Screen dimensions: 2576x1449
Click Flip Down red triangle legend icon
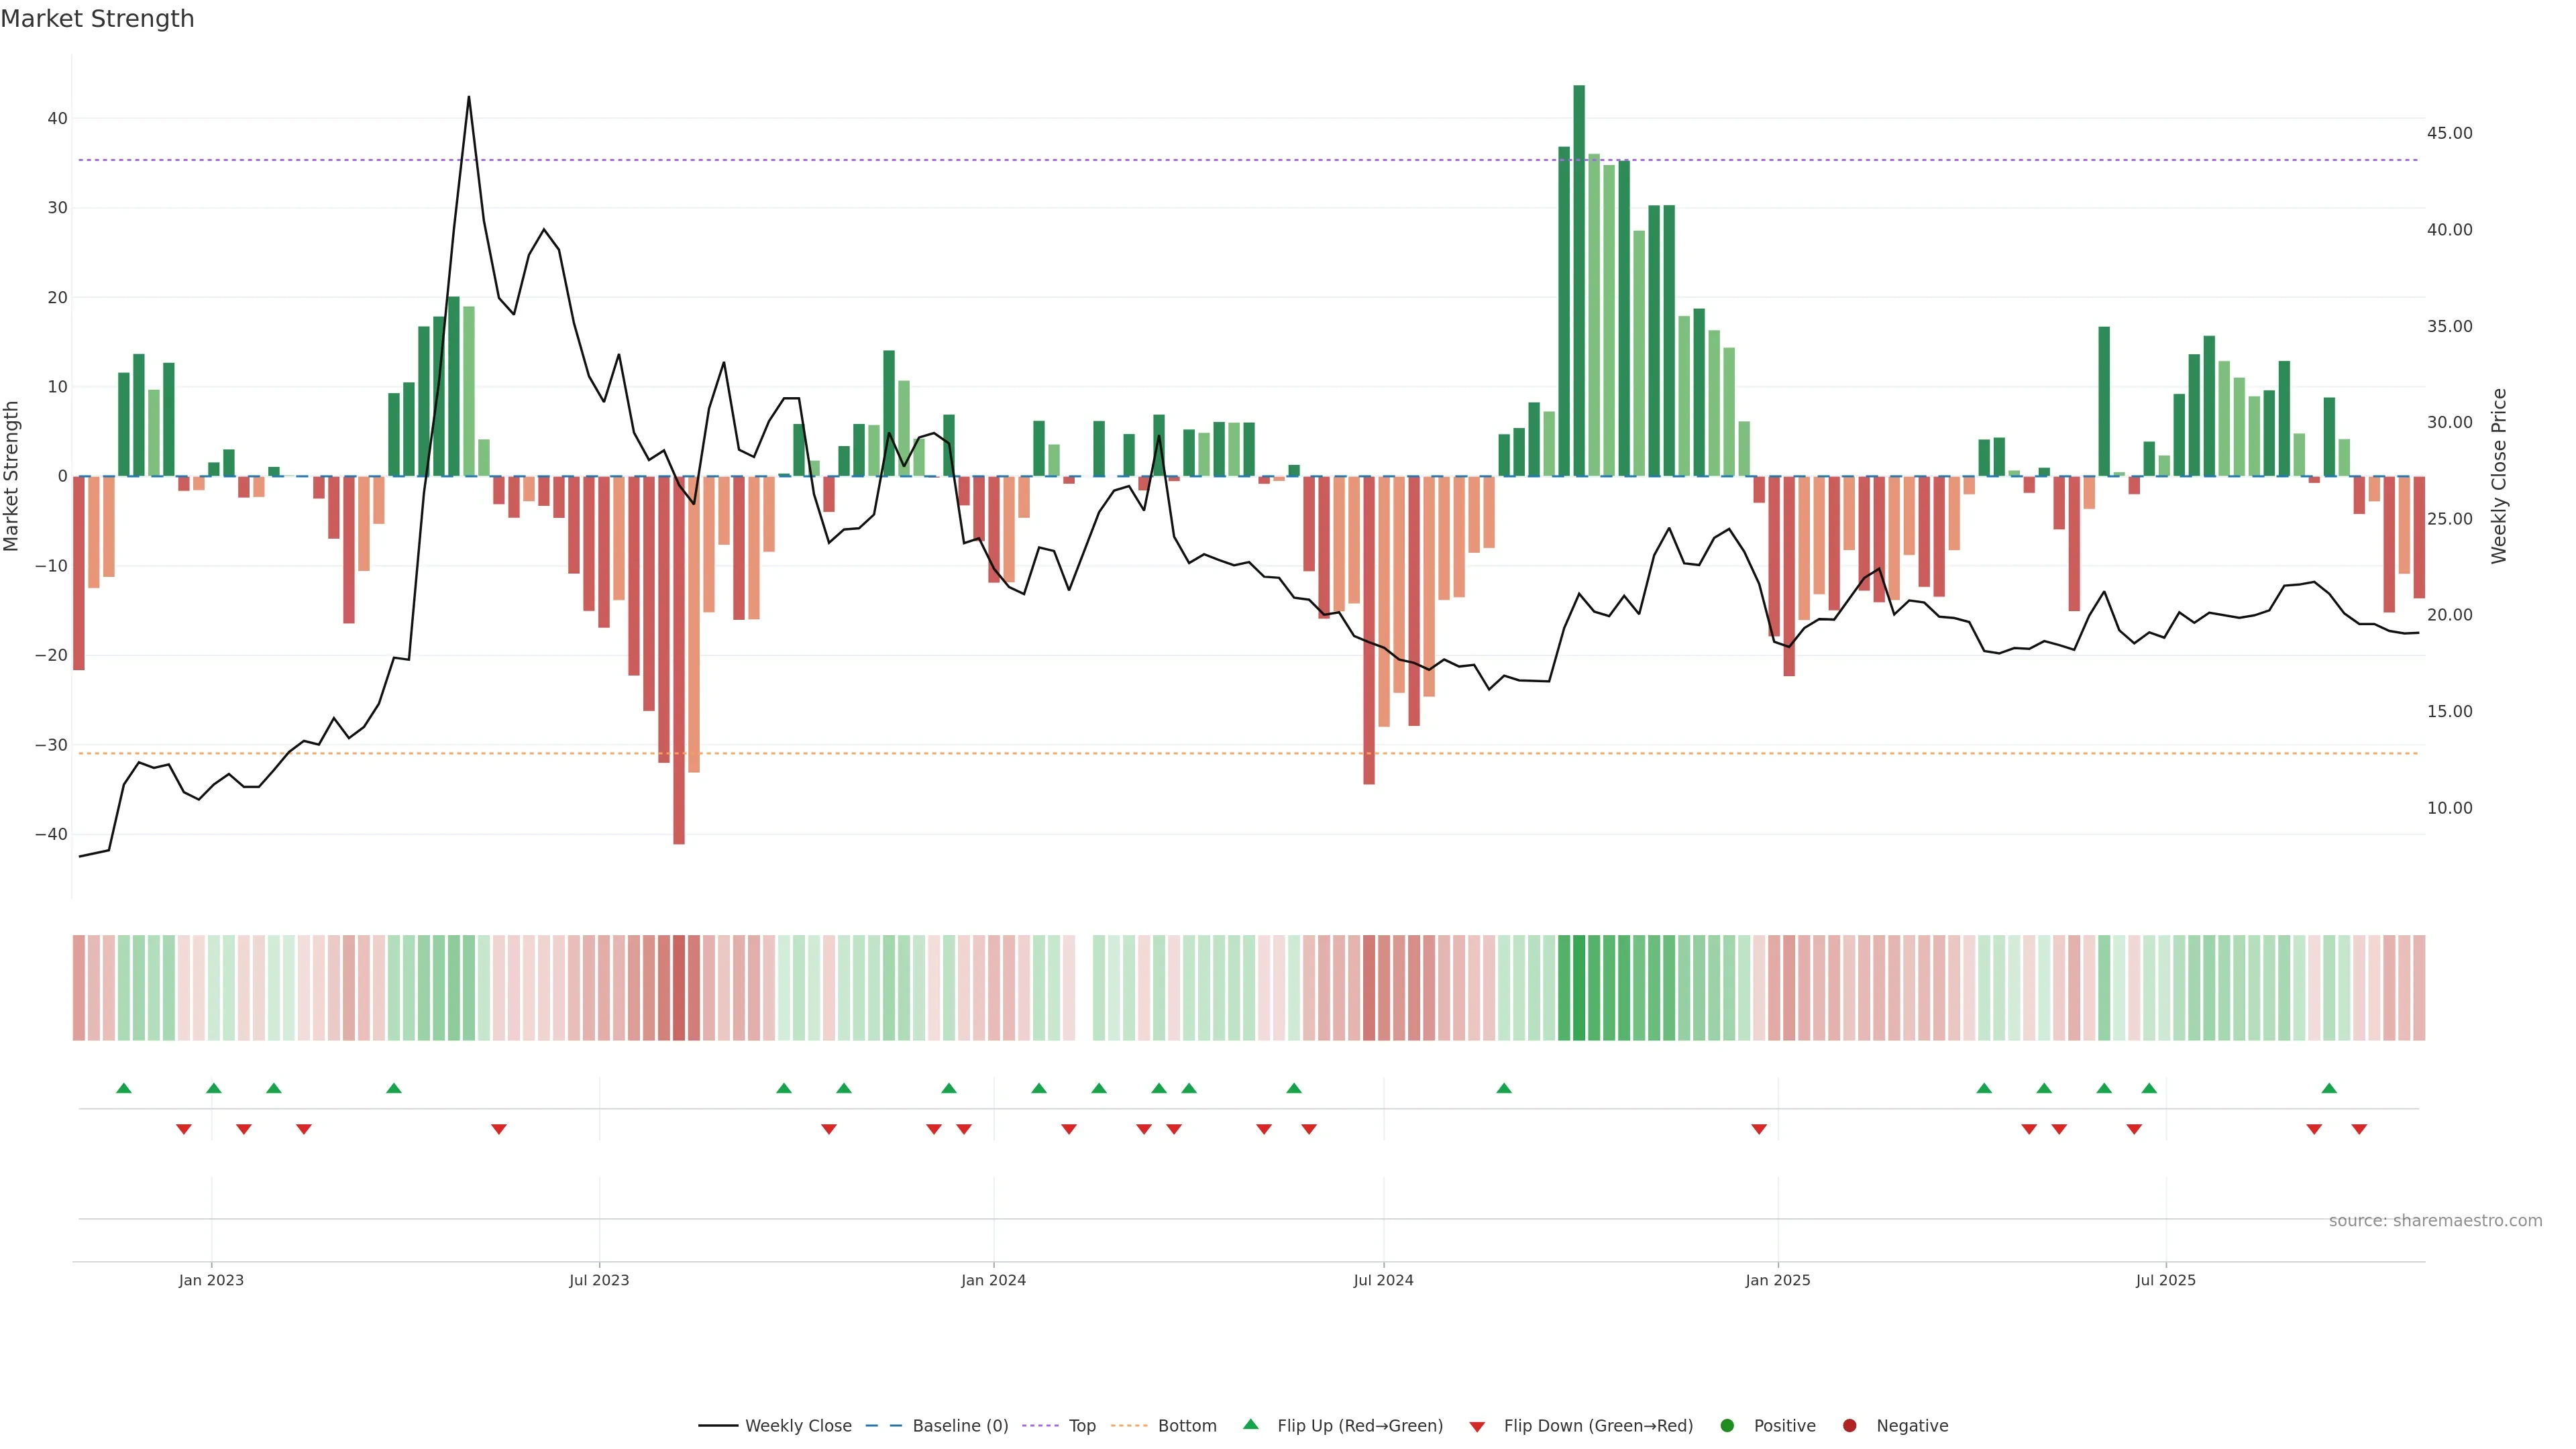click(1477, 1427)
